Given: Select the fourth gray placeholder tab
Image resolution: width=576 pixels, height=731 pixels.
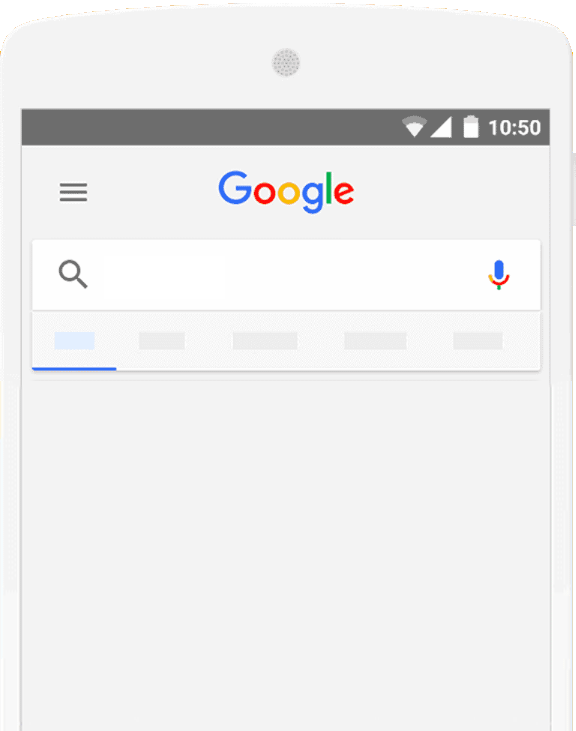Looking at the screenshot, I should tap(375, 341).
